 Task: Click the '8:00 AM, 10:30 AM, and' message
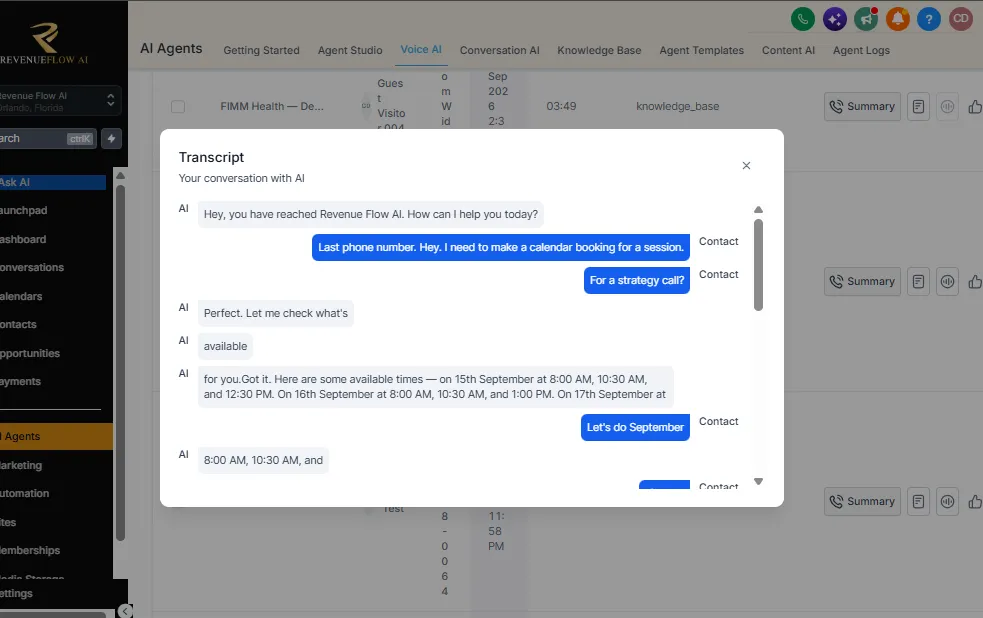[263, 461]
